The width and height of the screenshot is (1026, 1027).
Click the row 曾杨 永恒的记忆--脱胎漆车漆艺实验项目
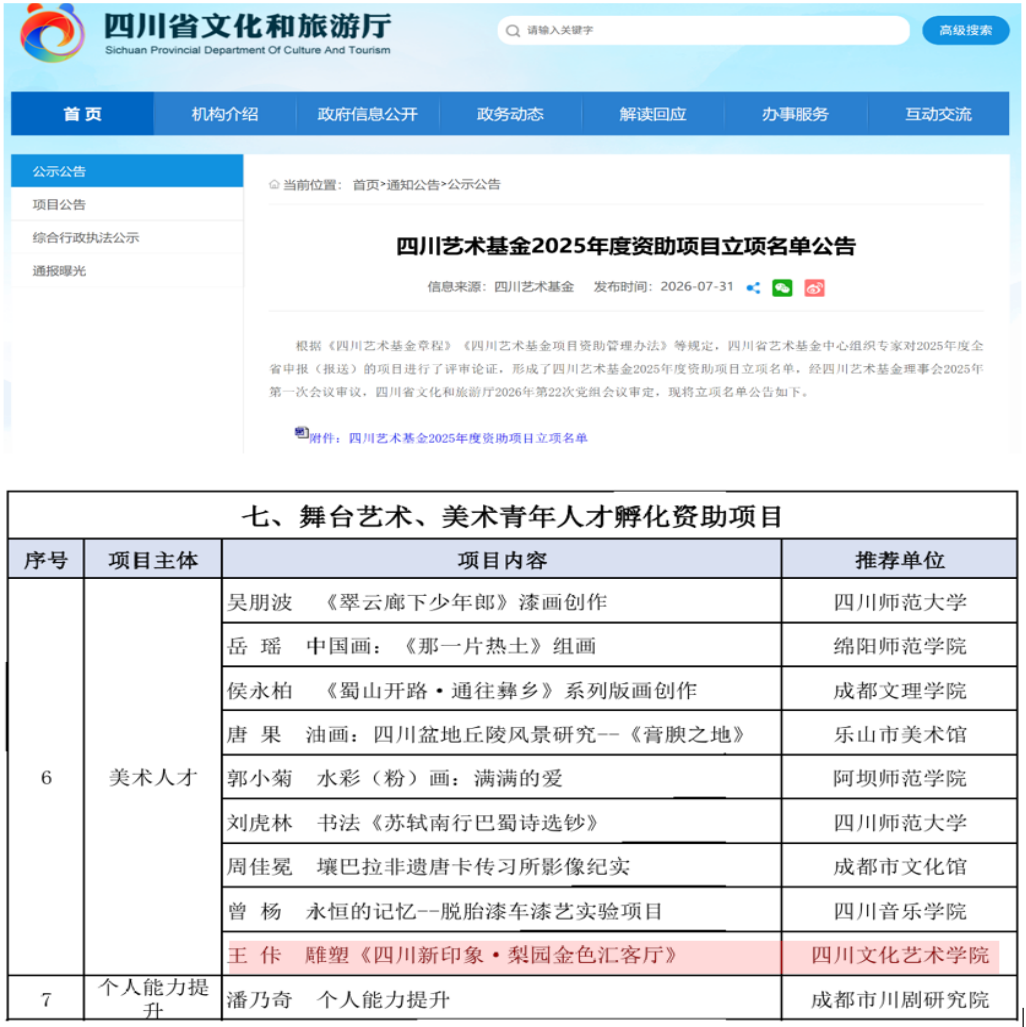502,911
